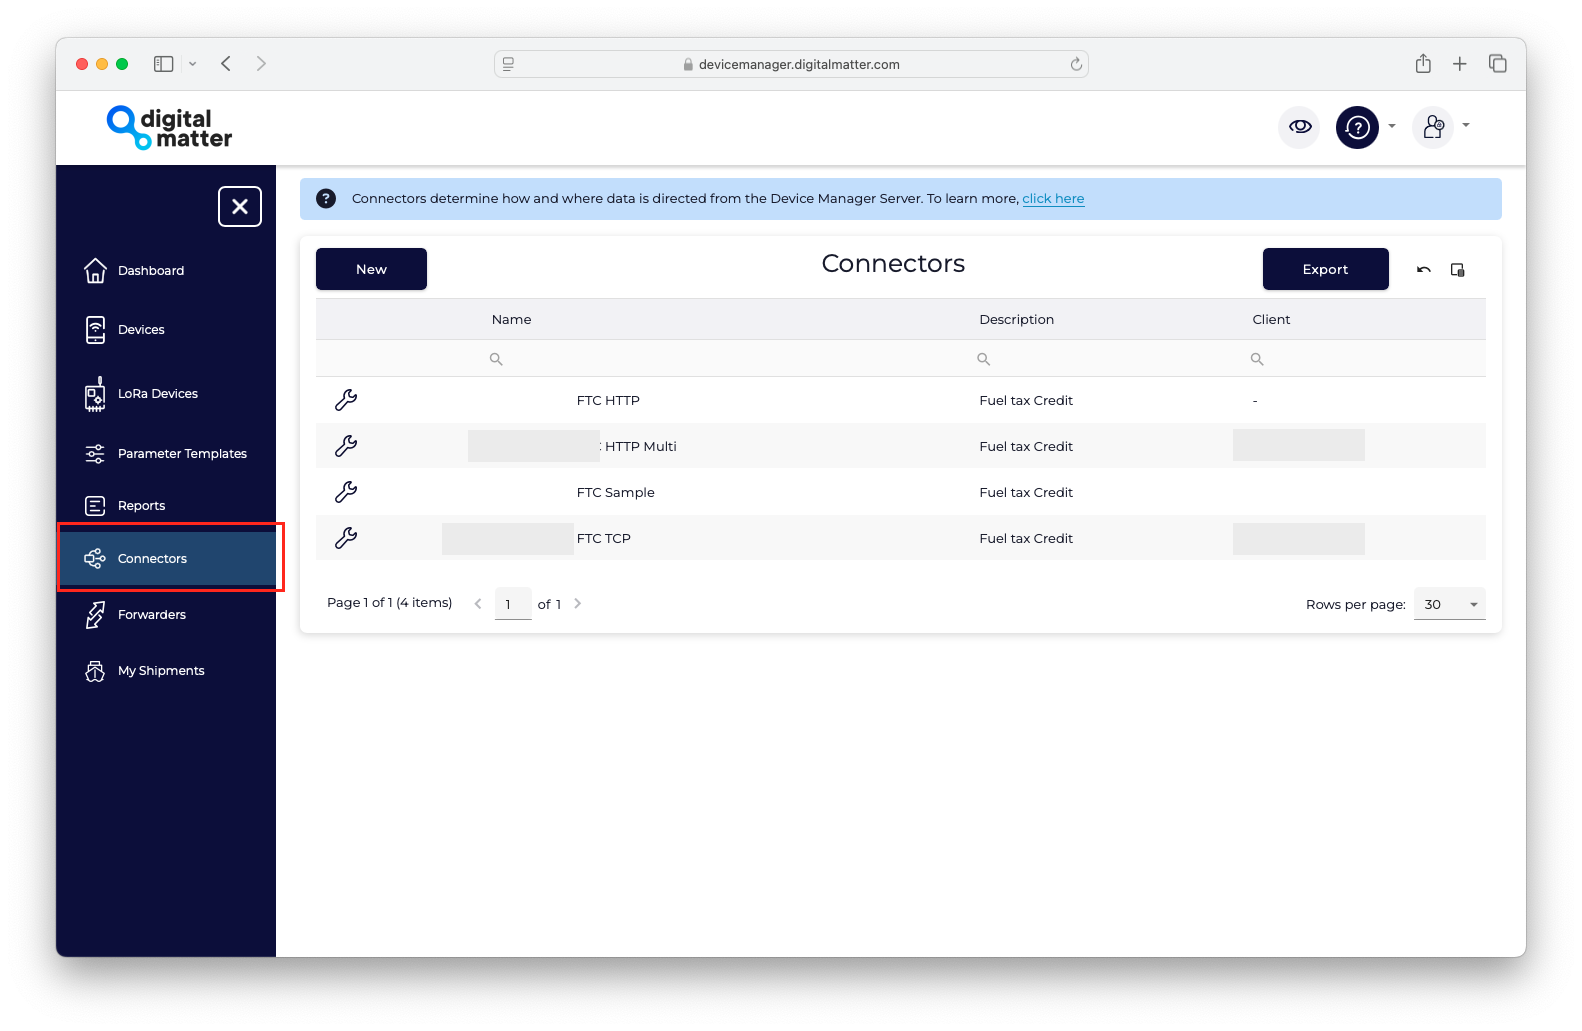
Task: Click the info icon in the blue banner
Action: click(x=326, y=199)
